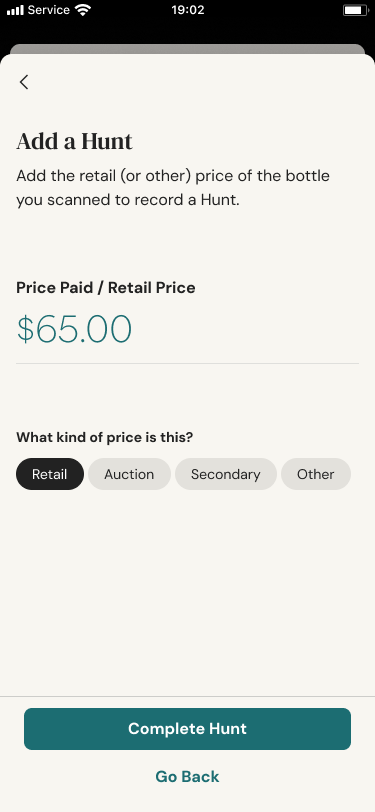Tap the Service carrier label
Image resolution: width=375 pixels, height=812 pixels.
pos(49,10)
